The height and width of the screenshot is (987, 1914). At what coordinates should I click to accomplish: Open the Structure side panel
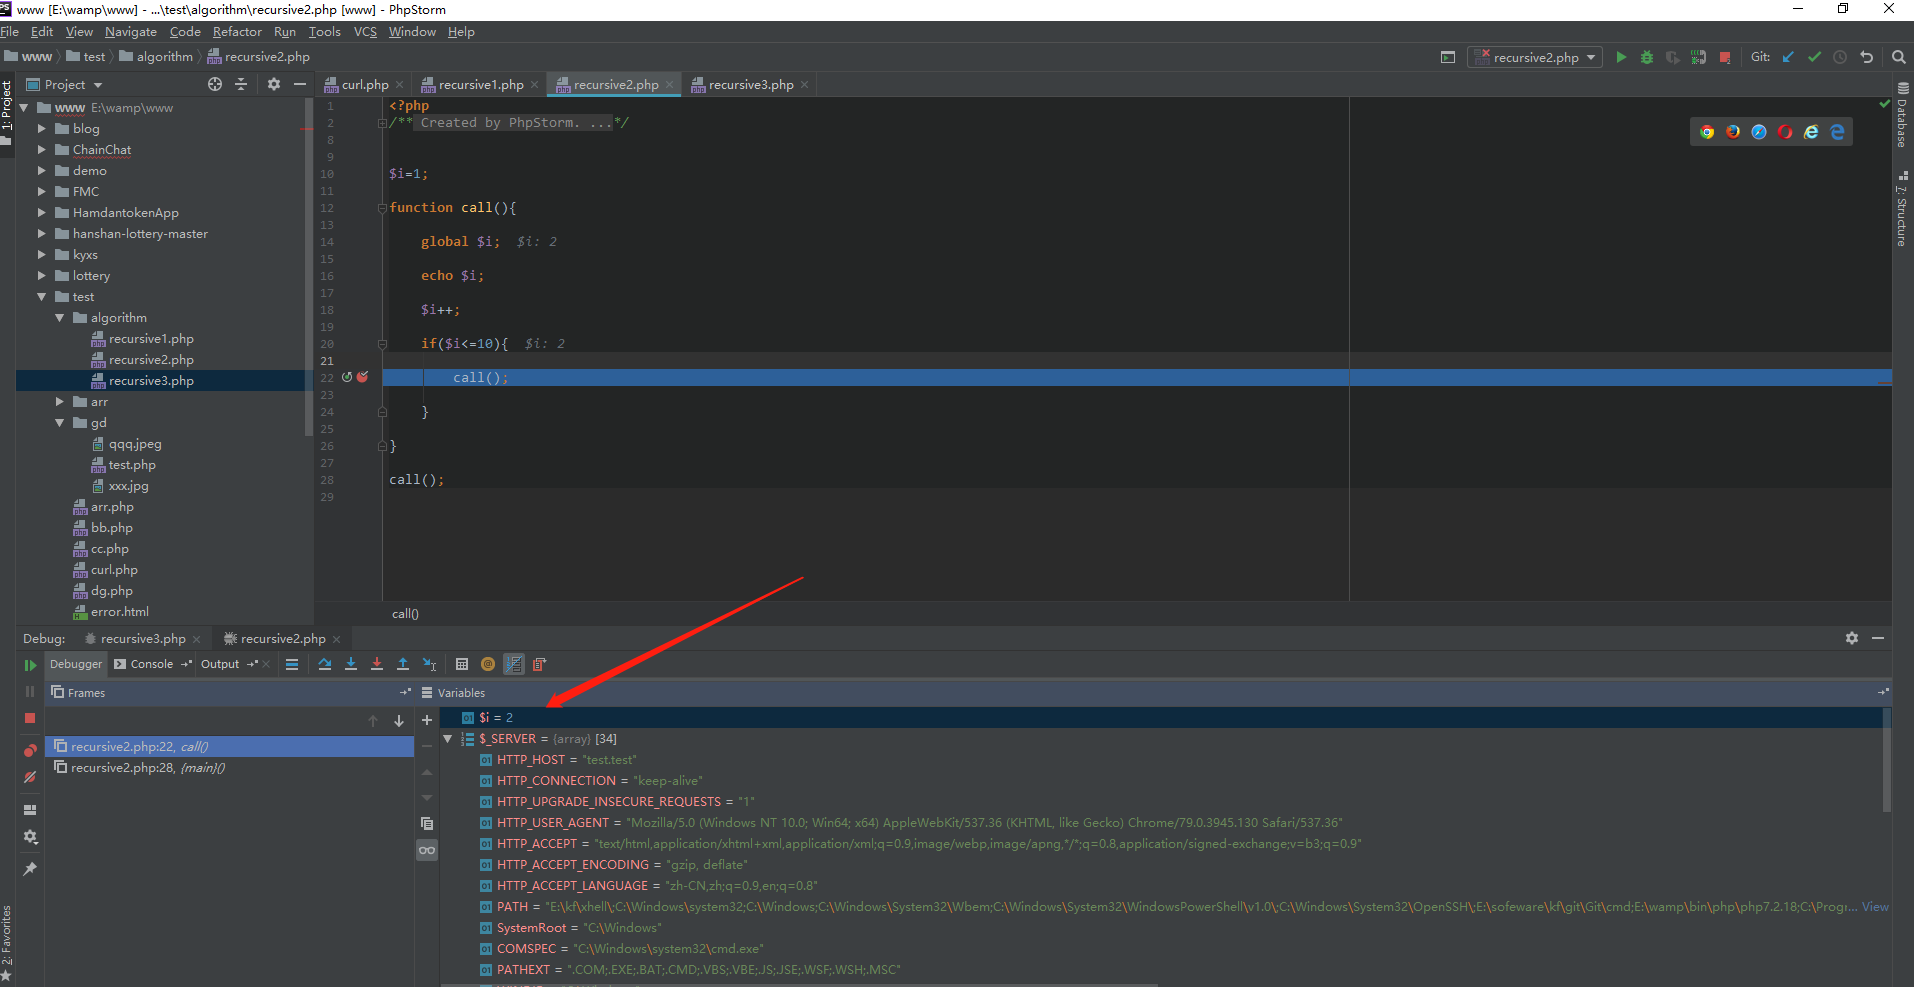(1902, 210)
